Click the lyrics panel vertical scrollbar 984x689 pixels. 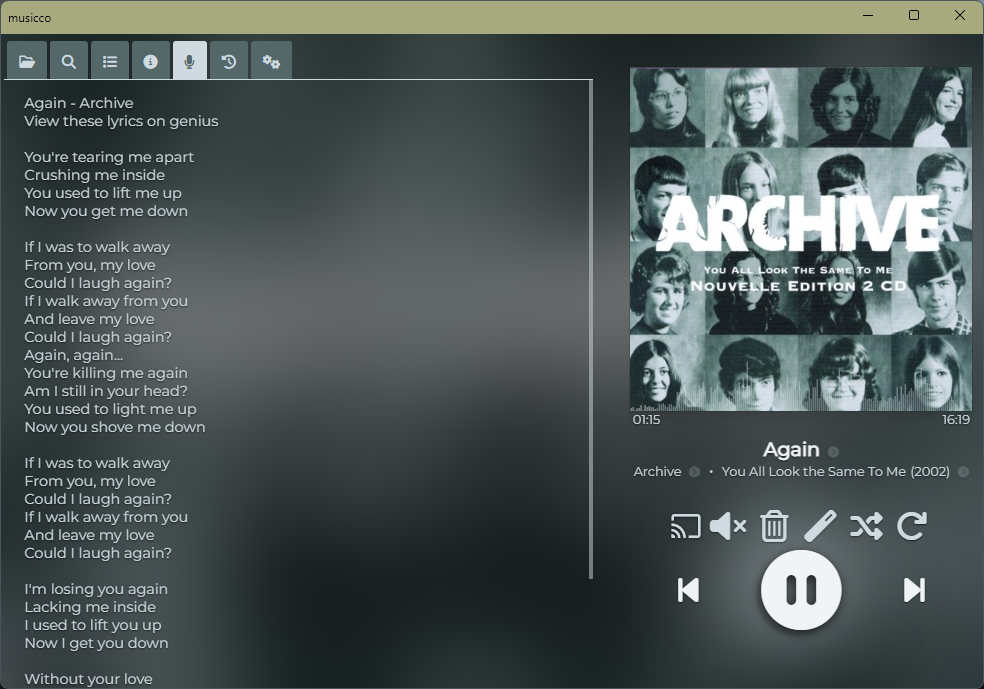coord(591,329)
